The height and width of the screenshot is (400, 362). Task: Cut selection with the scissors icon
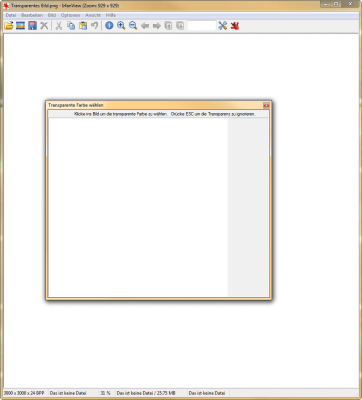pos(59,26)
